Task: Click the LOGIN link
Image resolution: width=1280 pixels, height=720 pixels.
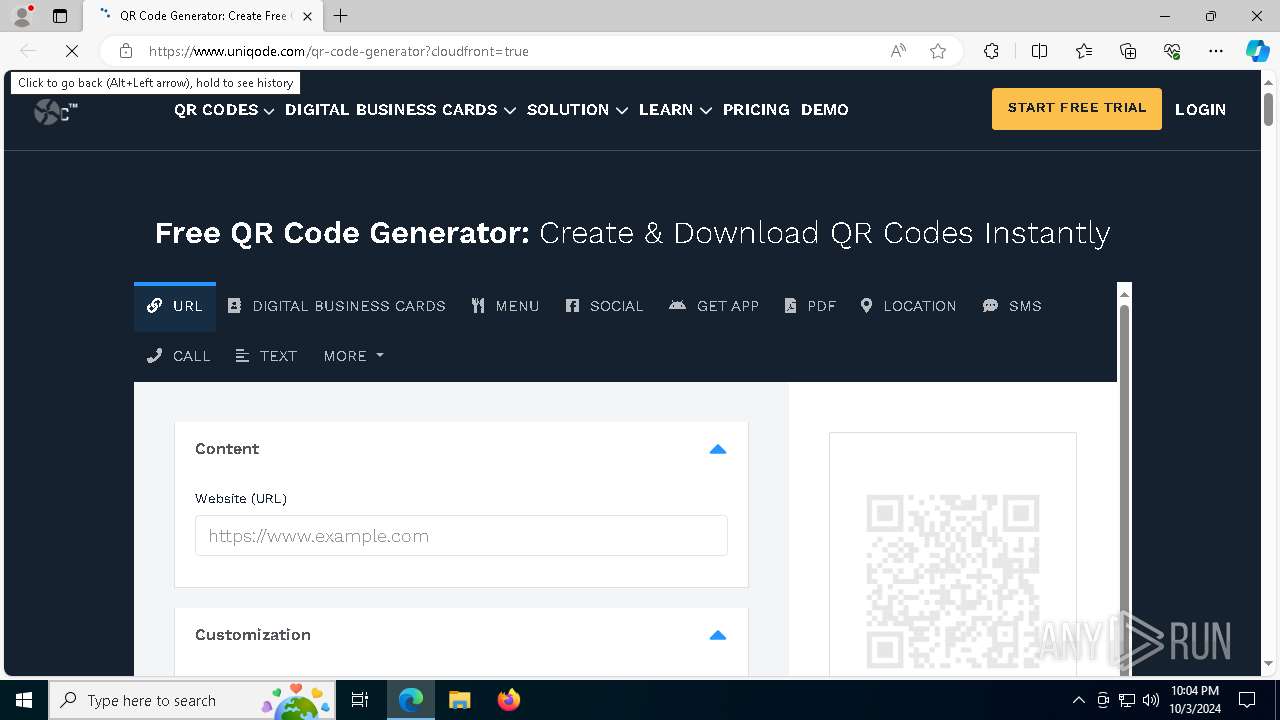Action: click(1200, 110)
